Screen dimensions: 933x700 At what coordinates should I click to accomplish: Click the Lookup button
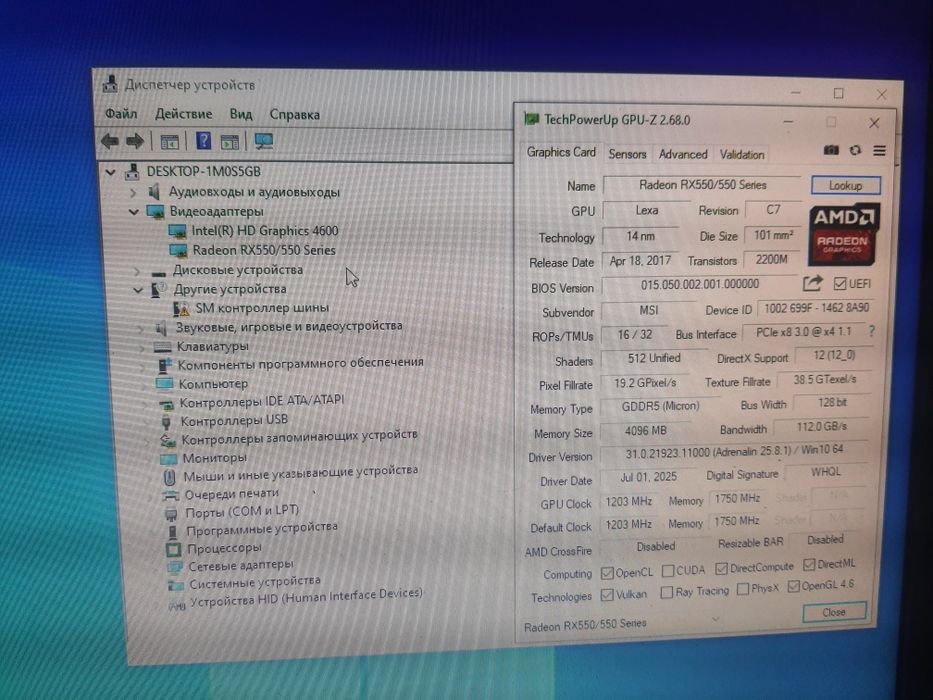tap(846, 186)
